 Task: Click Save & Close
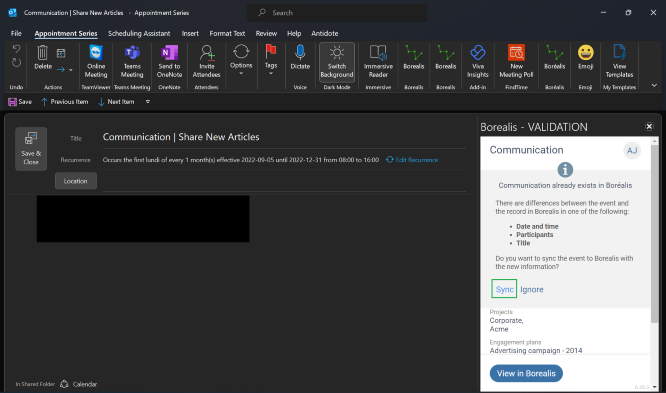pyautogui.click(x=31, y=149)
